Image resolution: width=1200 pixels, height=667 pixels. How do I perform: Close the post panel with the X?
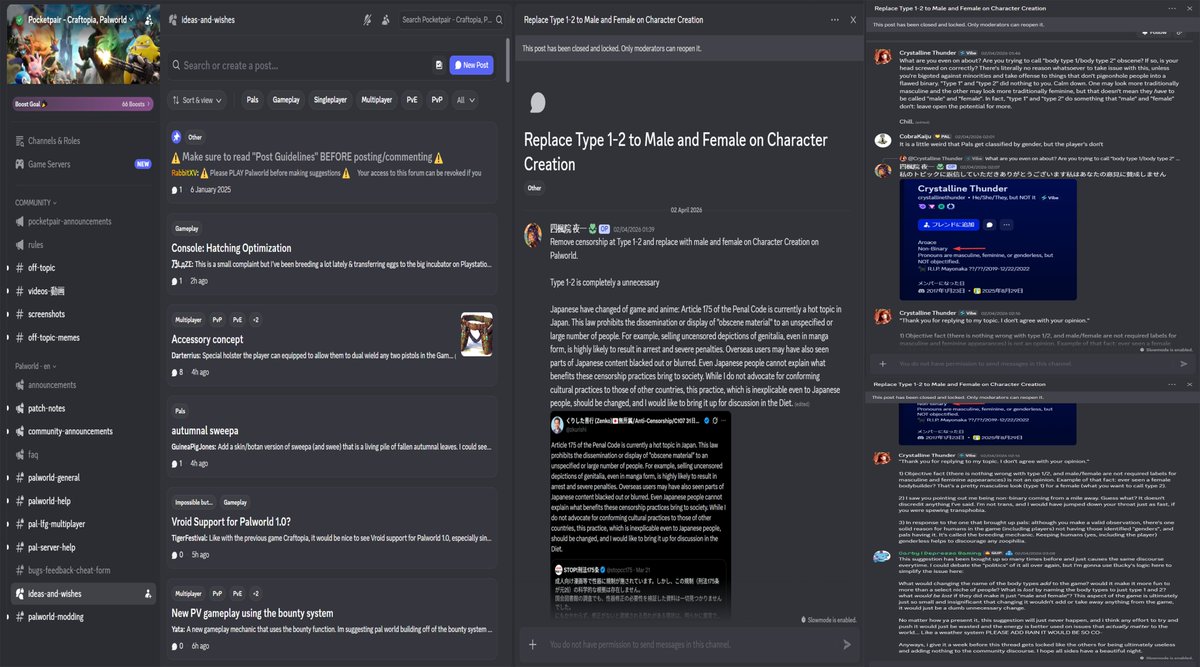point(853,19)
